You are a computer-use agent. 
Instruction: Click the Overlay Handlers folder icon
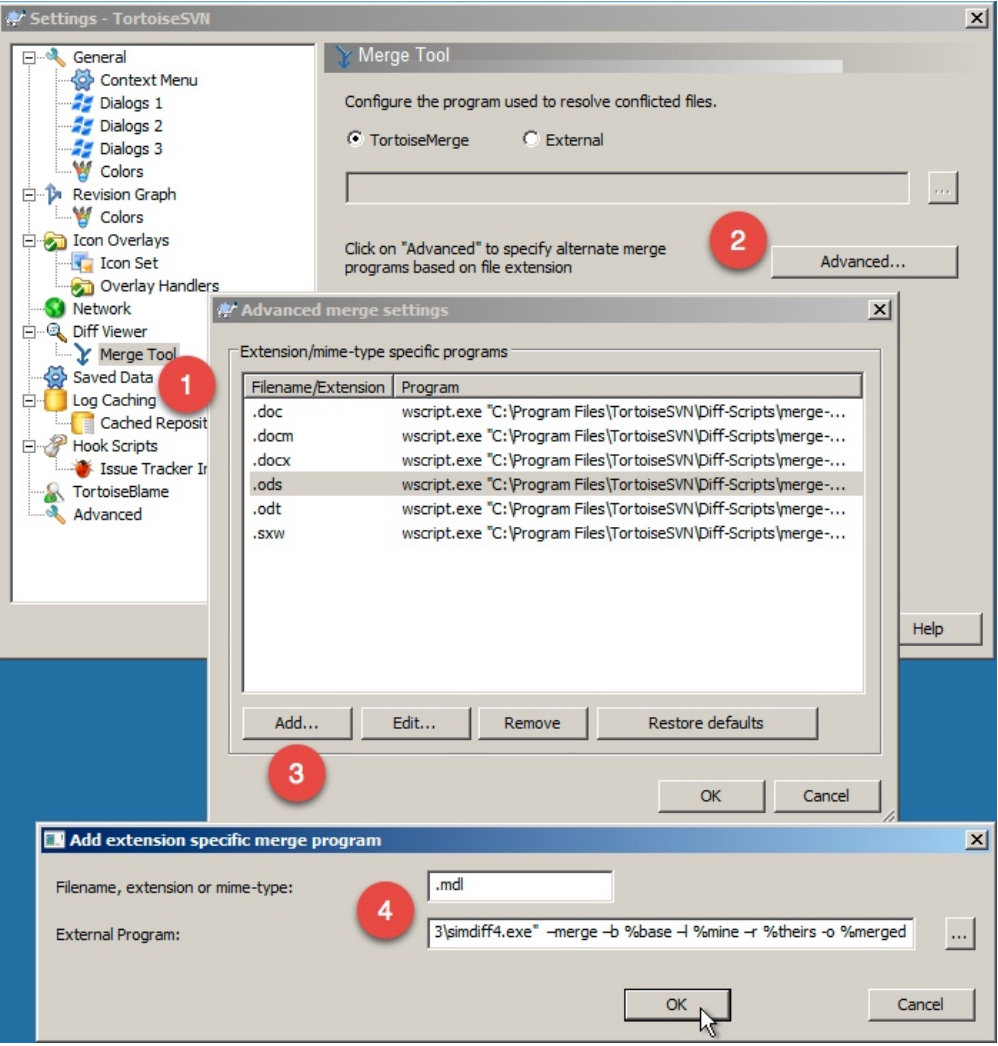click(83, 286)
